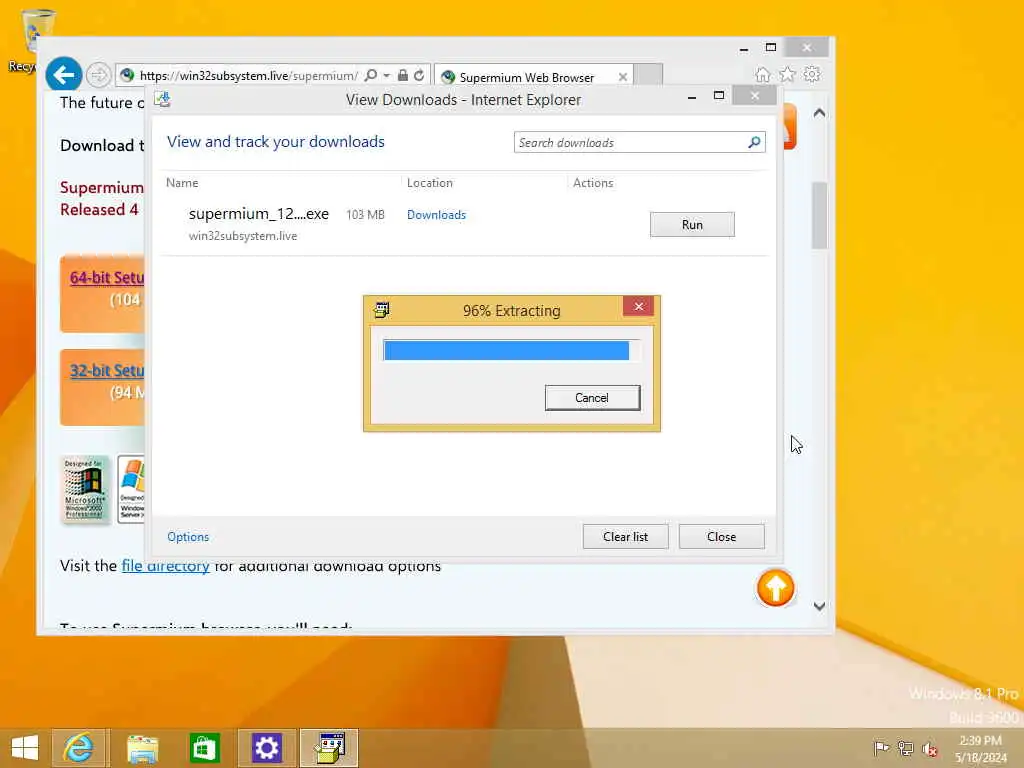Open the file directory link
This screenshot has height=768, width=1024.
click(x=165, y=566)
